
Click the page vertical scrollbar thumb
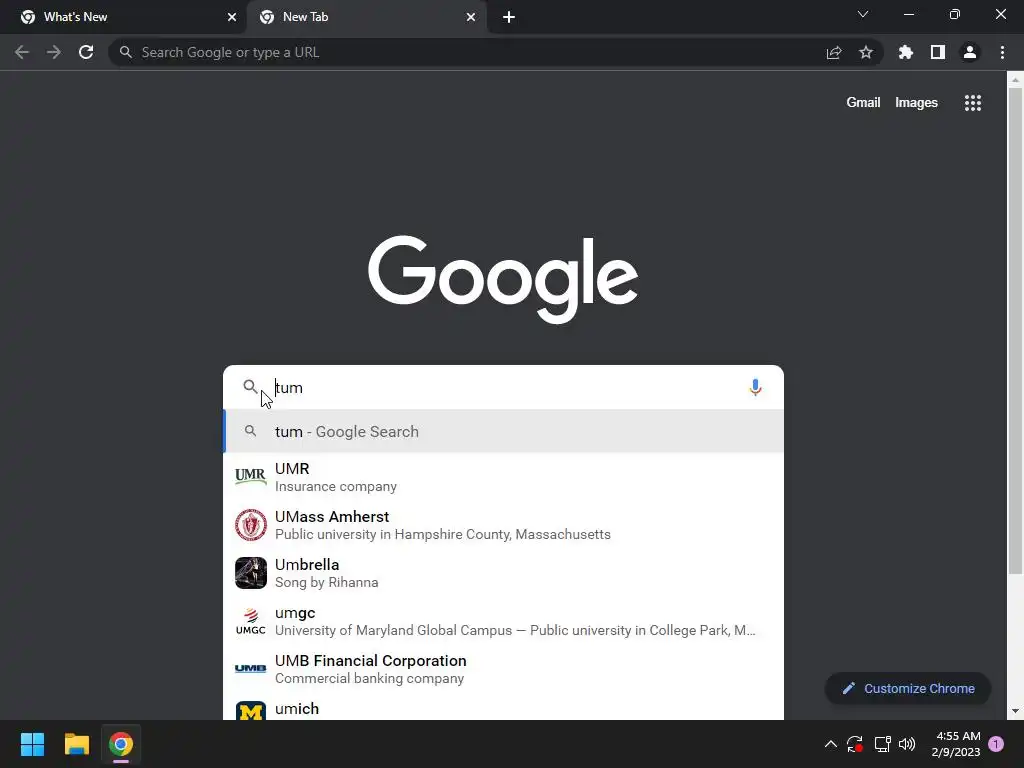[x=1015, y=331]
